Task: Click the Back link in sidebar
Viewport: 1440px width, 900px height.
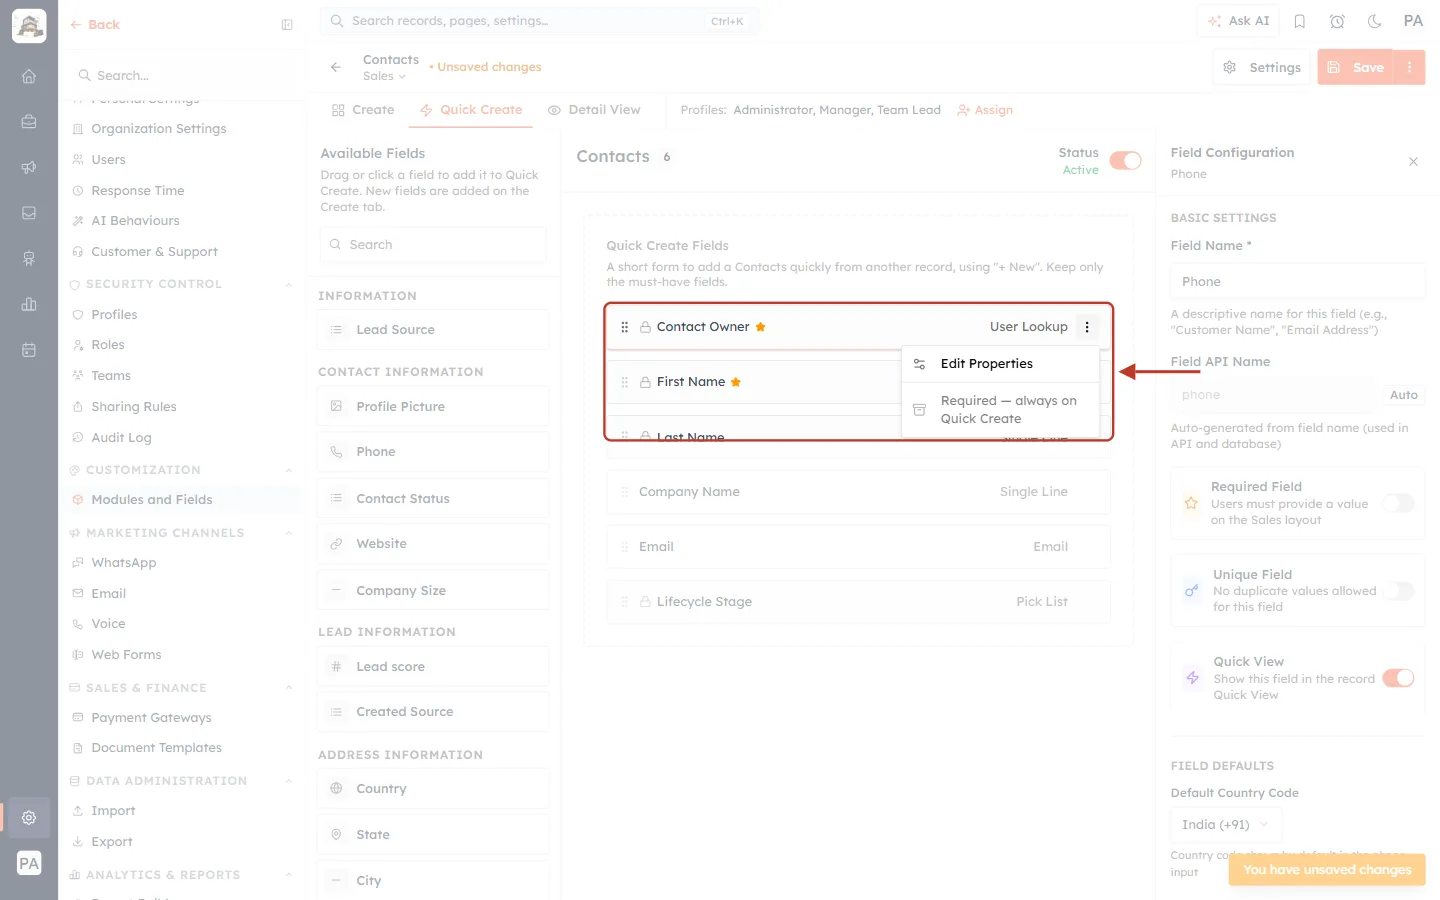Action: pyautogui.click(x=95, y=25)
